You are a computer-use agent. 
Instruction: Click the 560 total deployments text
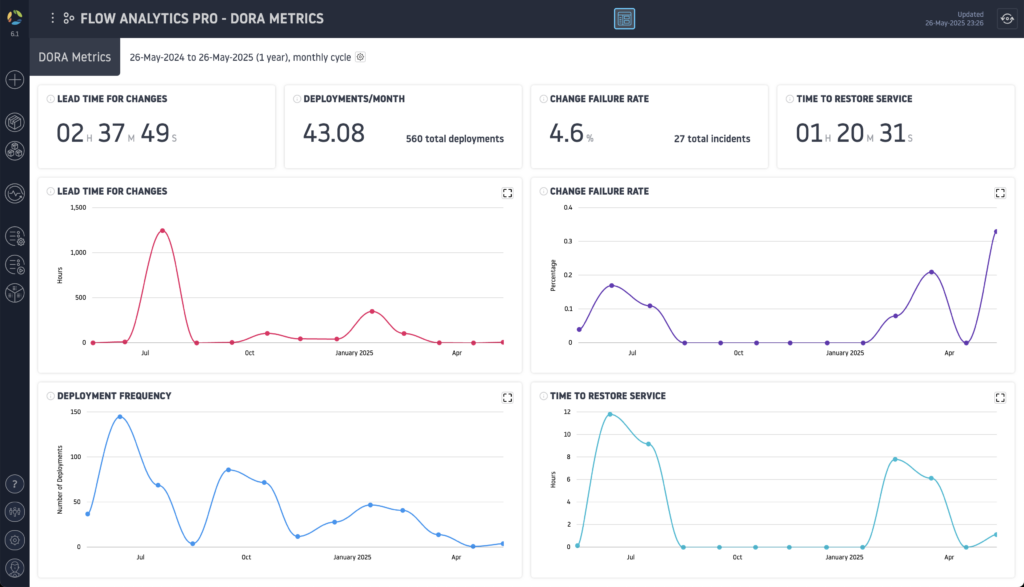(454, 139)
